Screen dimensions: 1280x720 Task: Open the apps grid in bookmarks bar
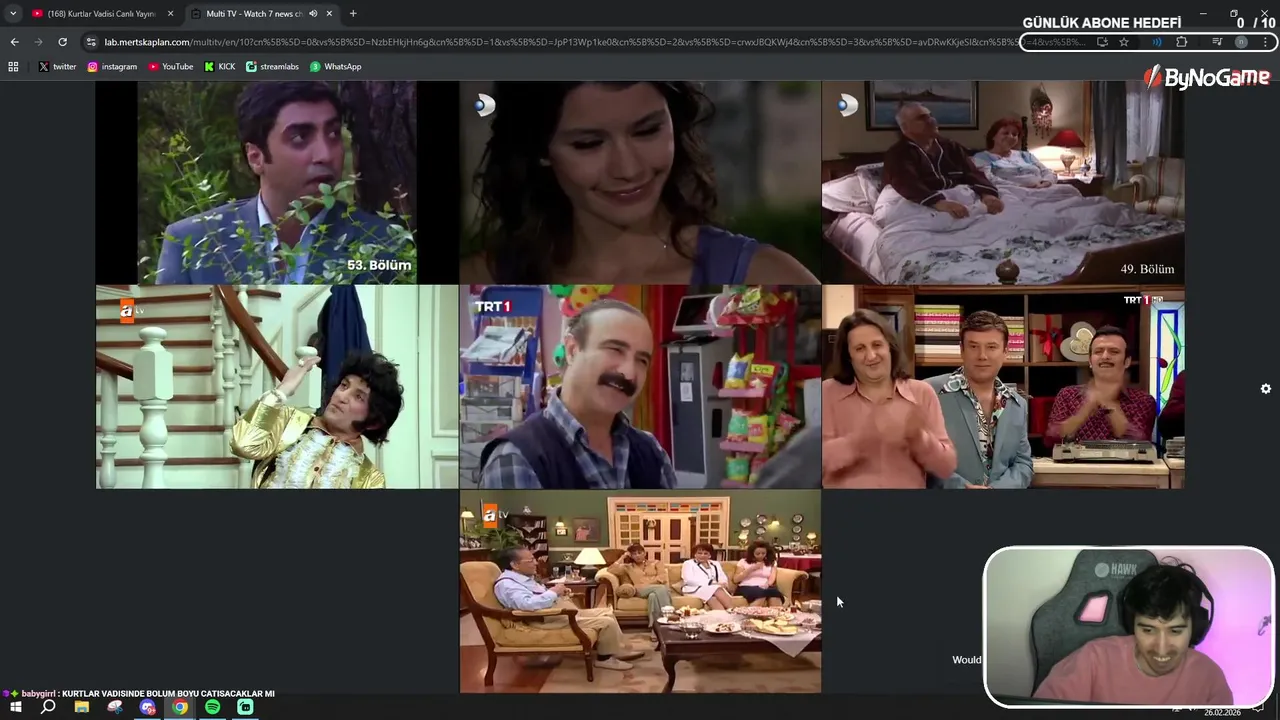click(x=13, y=66)
